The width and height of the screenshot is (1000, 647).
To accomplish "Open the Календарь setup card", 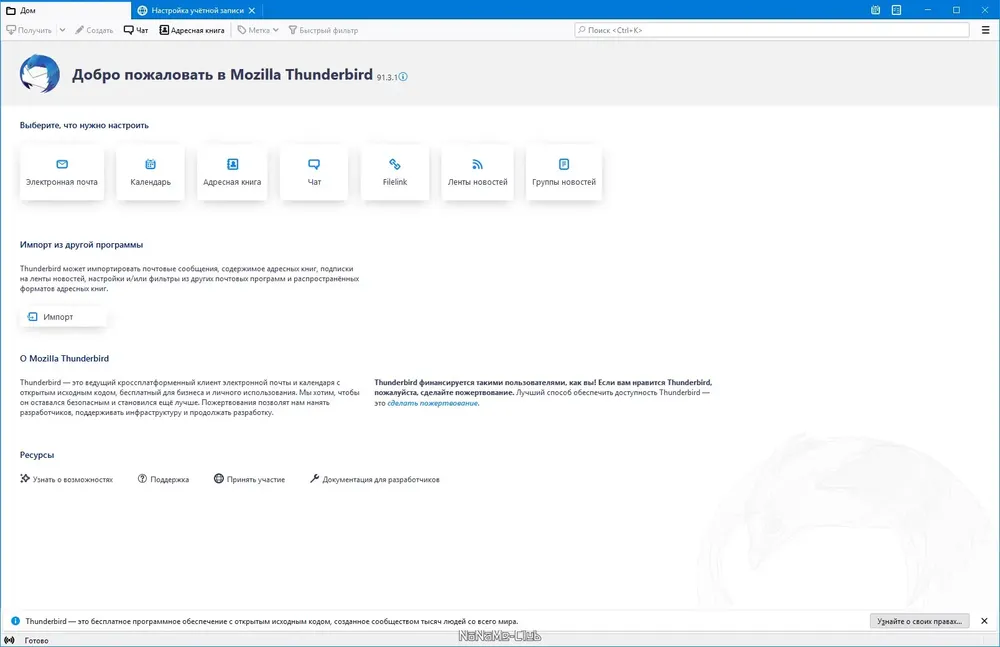I will [x=151, y=172].
